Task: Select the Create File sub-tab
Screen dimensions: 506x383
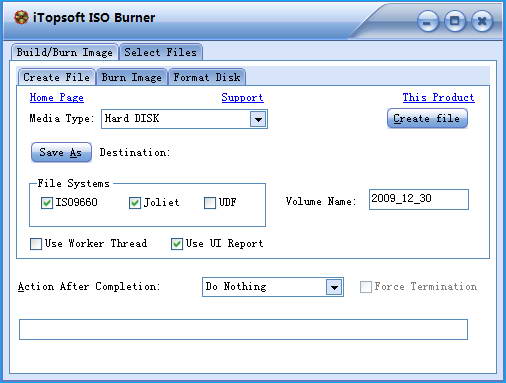Action: (56, 77)
